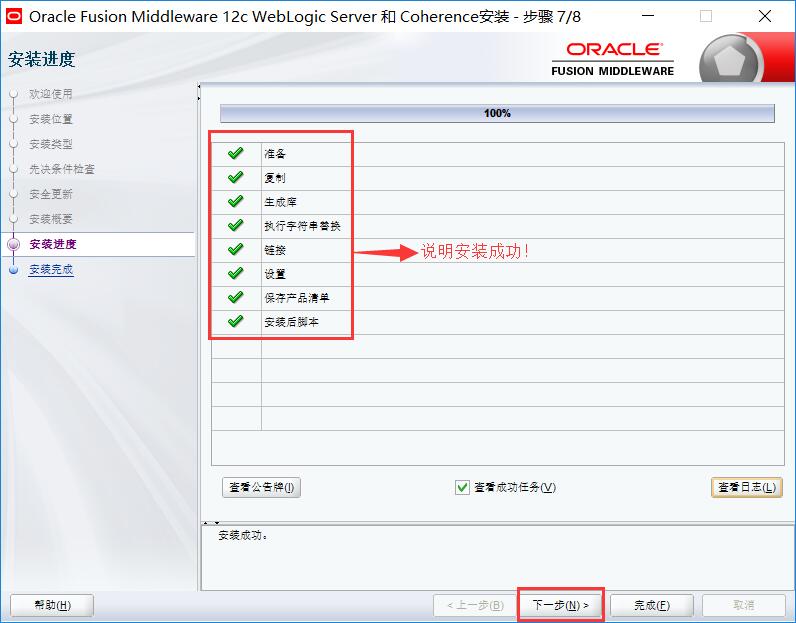The height and width of the screenshot is (623, 796).
Task: Select the 先决条件检查 step in sidebar
Action: [62, 169]
